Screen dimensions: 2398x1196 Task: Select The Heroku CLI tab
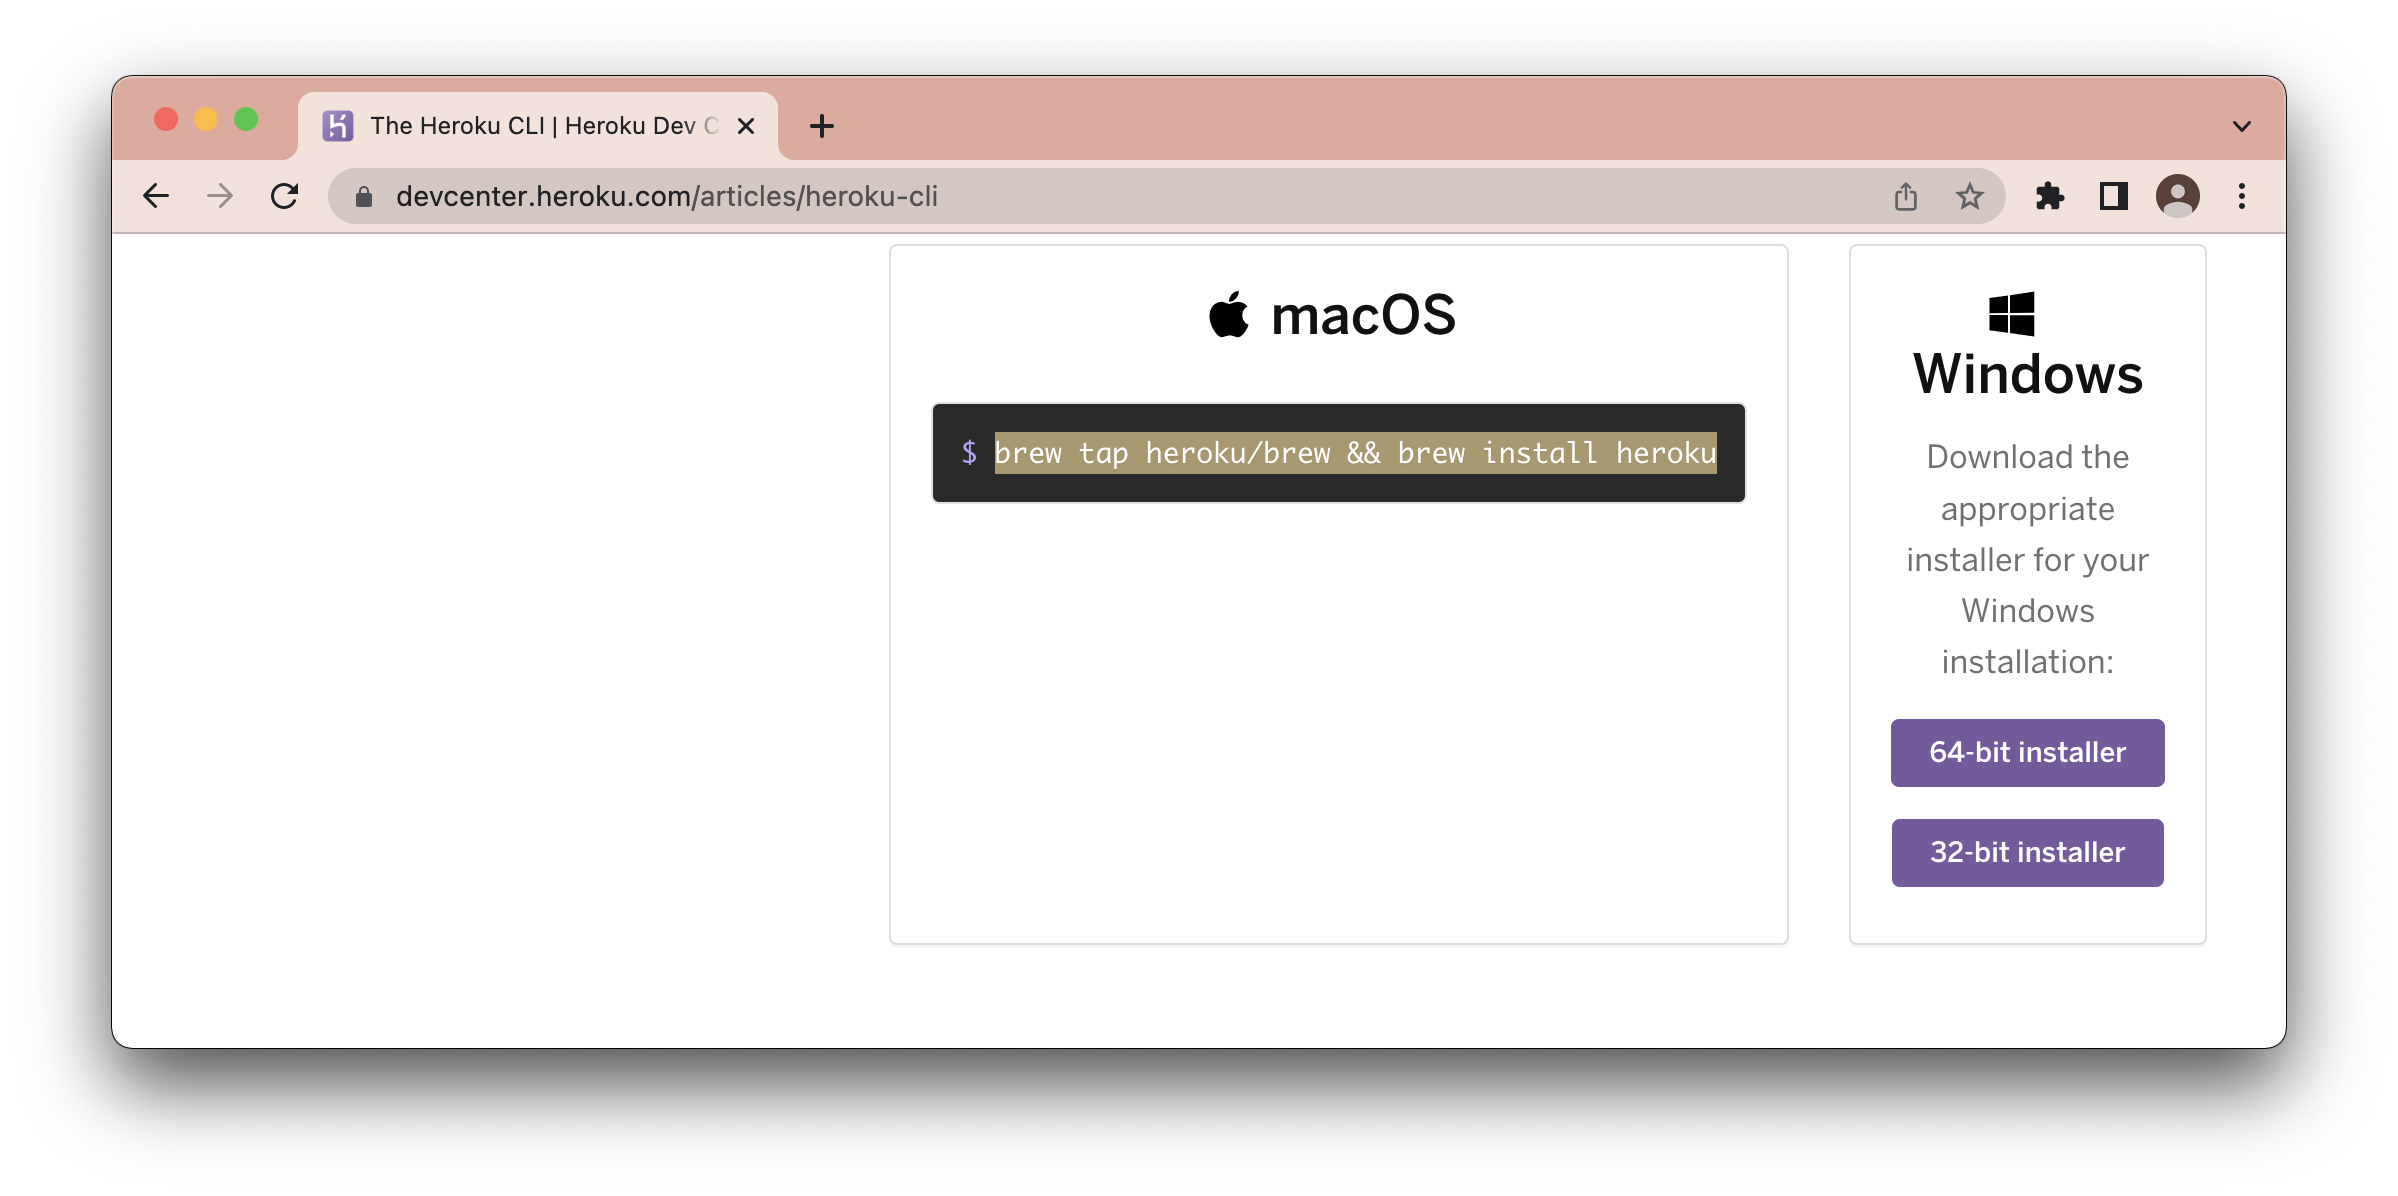[x=538, y=126]
